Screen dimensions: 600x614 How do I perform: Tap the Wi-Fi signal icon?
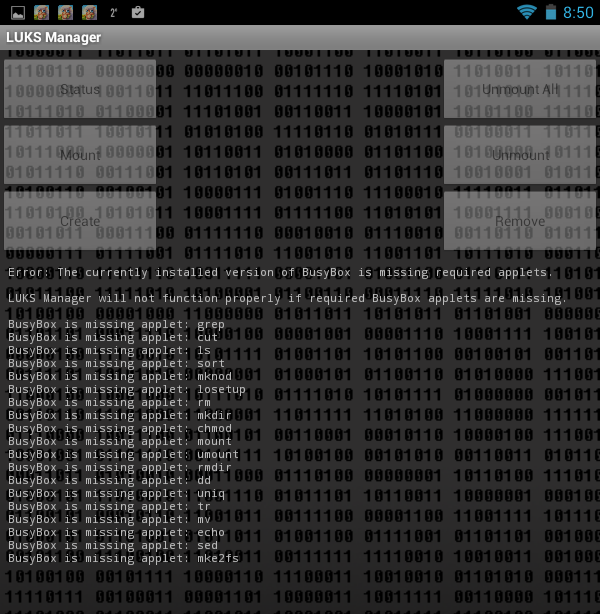pyautogui.click(x=527, y=12)
